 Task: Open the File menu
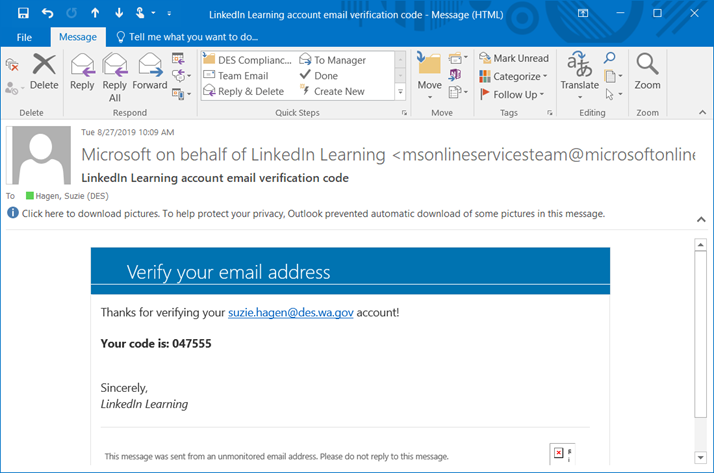(24, 37)
